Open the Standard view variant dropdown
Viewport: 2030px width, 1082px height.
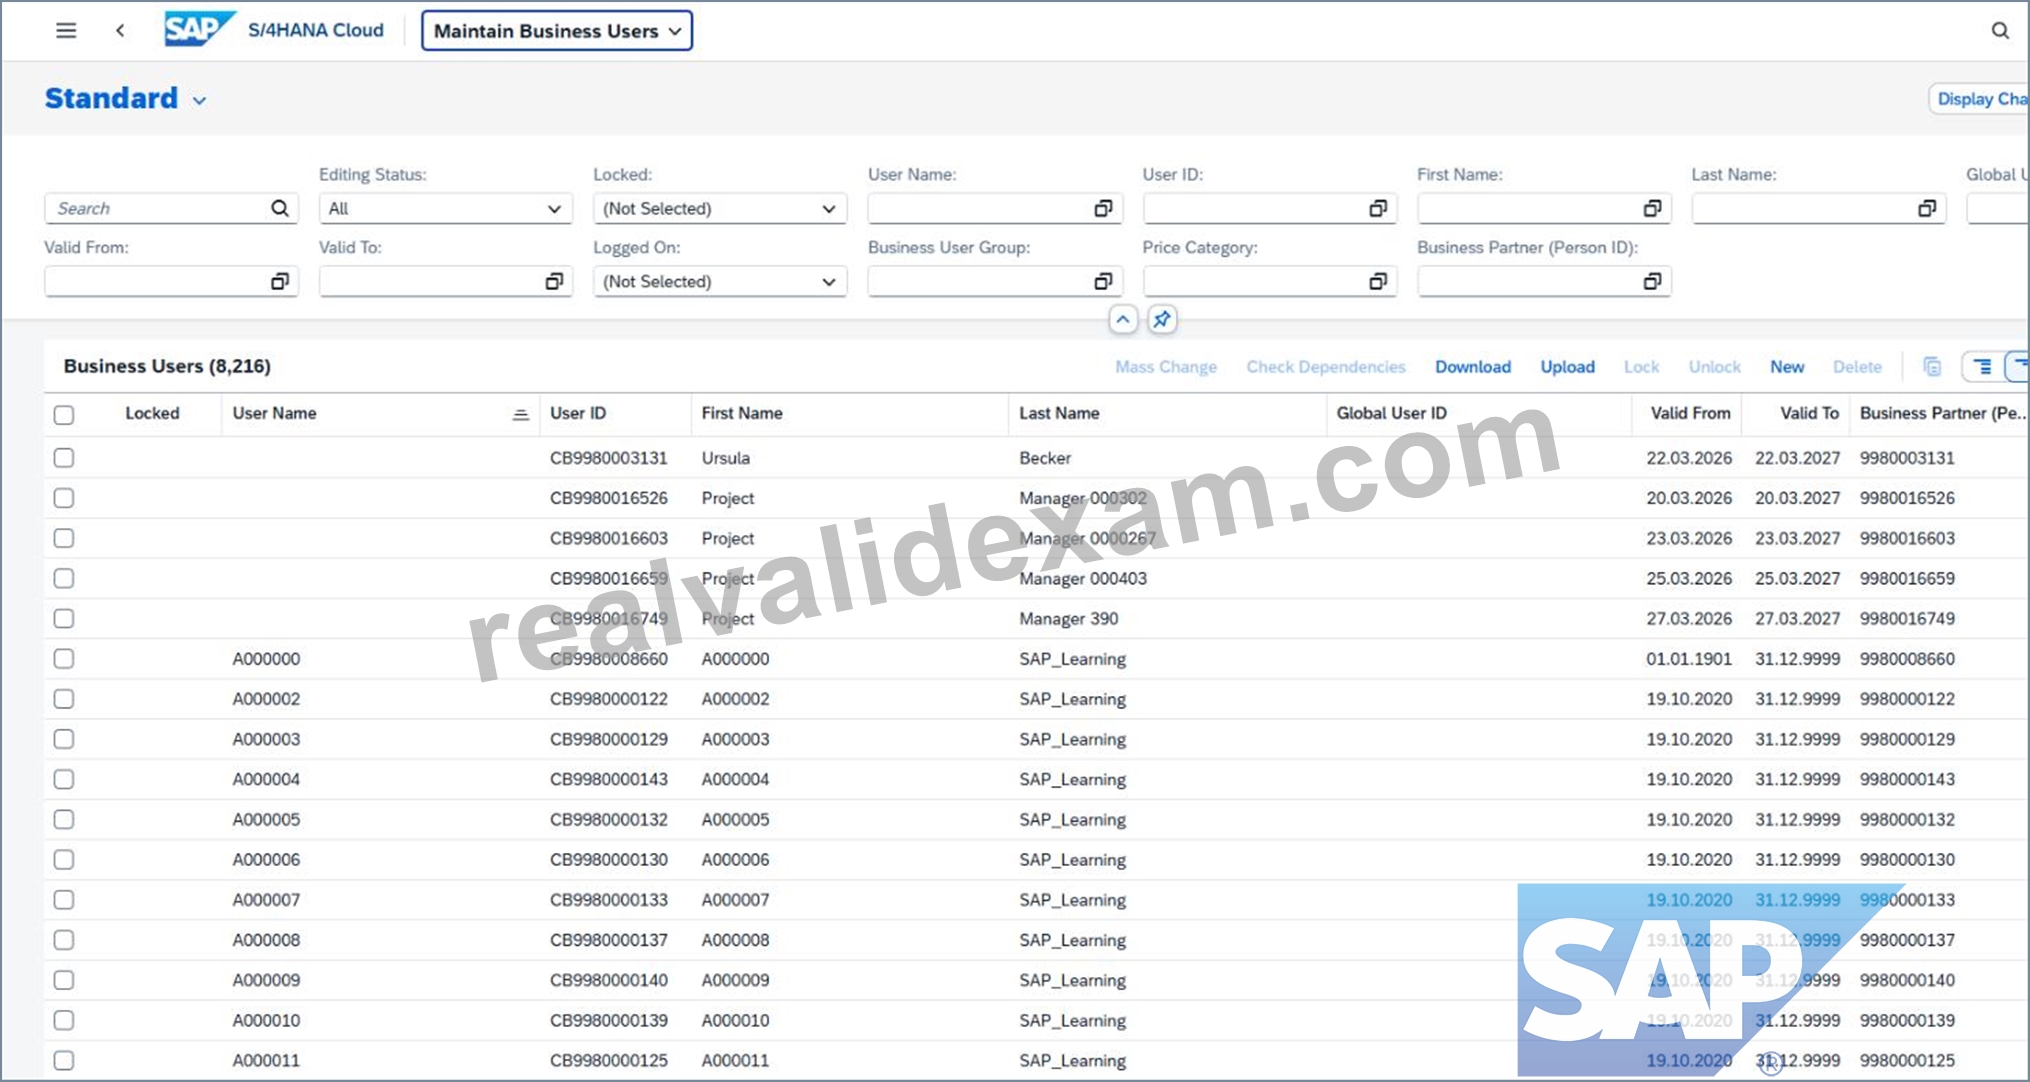click(199, 101)
